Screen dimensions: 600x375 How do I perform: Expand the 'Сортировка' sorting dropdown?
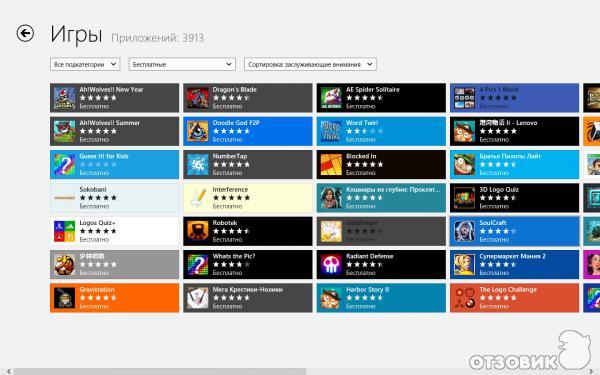click(310, 64)
